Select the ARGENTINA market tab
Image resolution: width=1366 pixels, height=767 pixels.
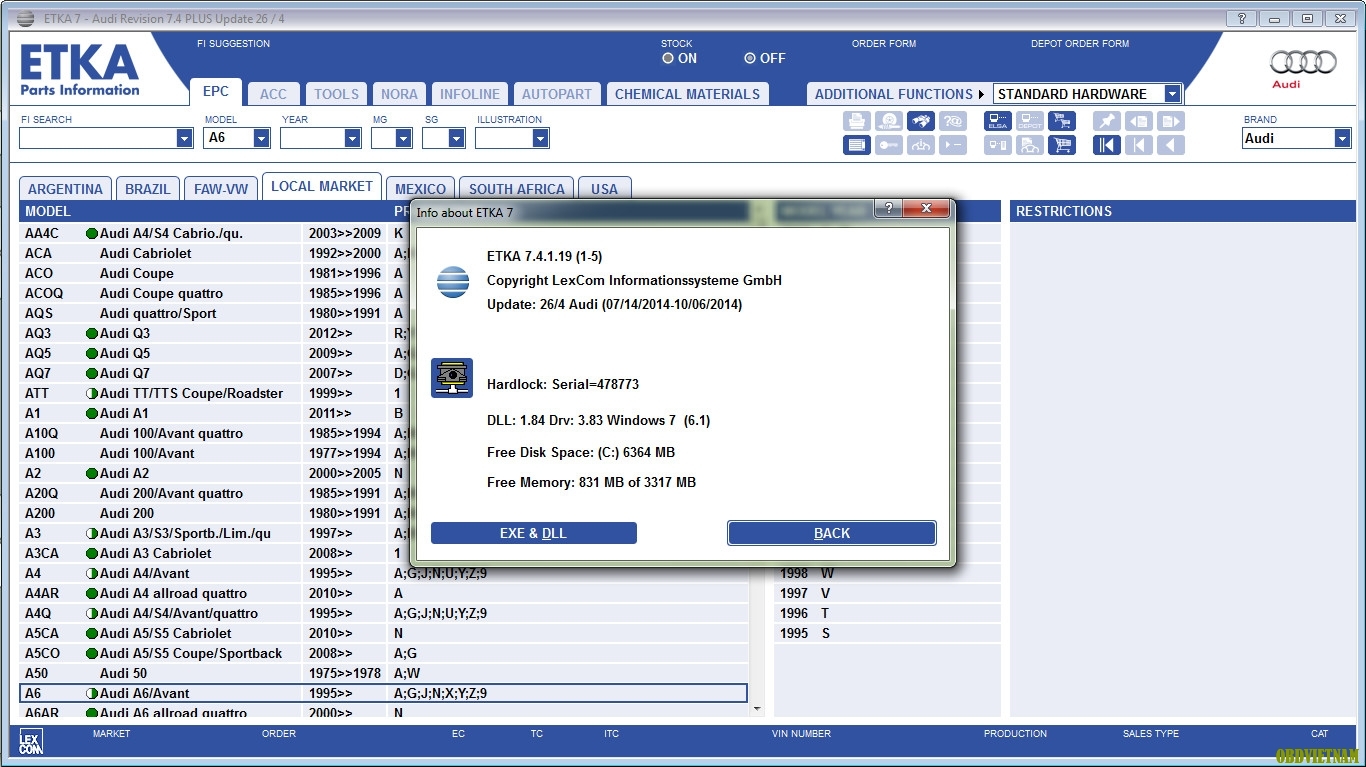[65, 189]
